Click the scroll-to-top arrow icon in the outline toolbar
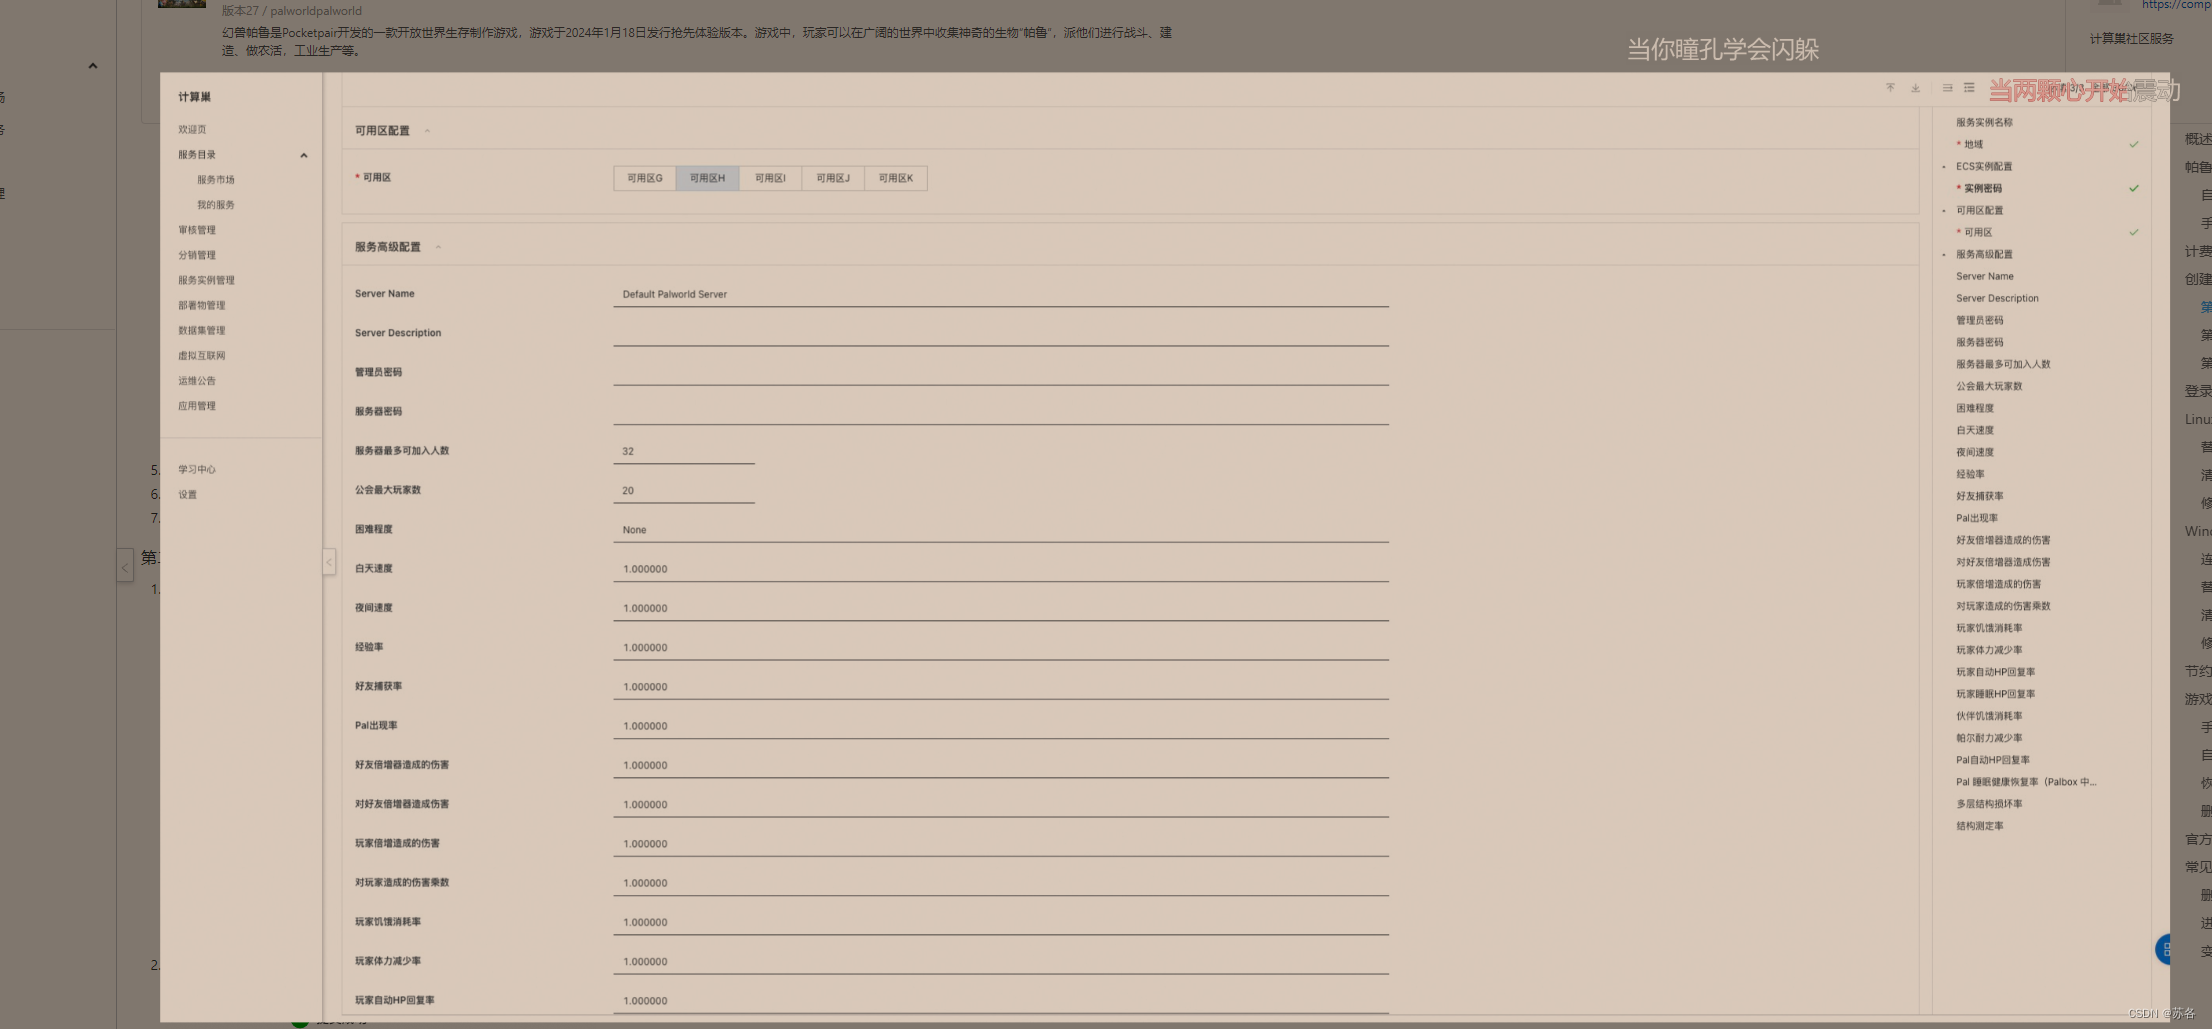The image size is (2212, 1029). (x=1890, y=88)
